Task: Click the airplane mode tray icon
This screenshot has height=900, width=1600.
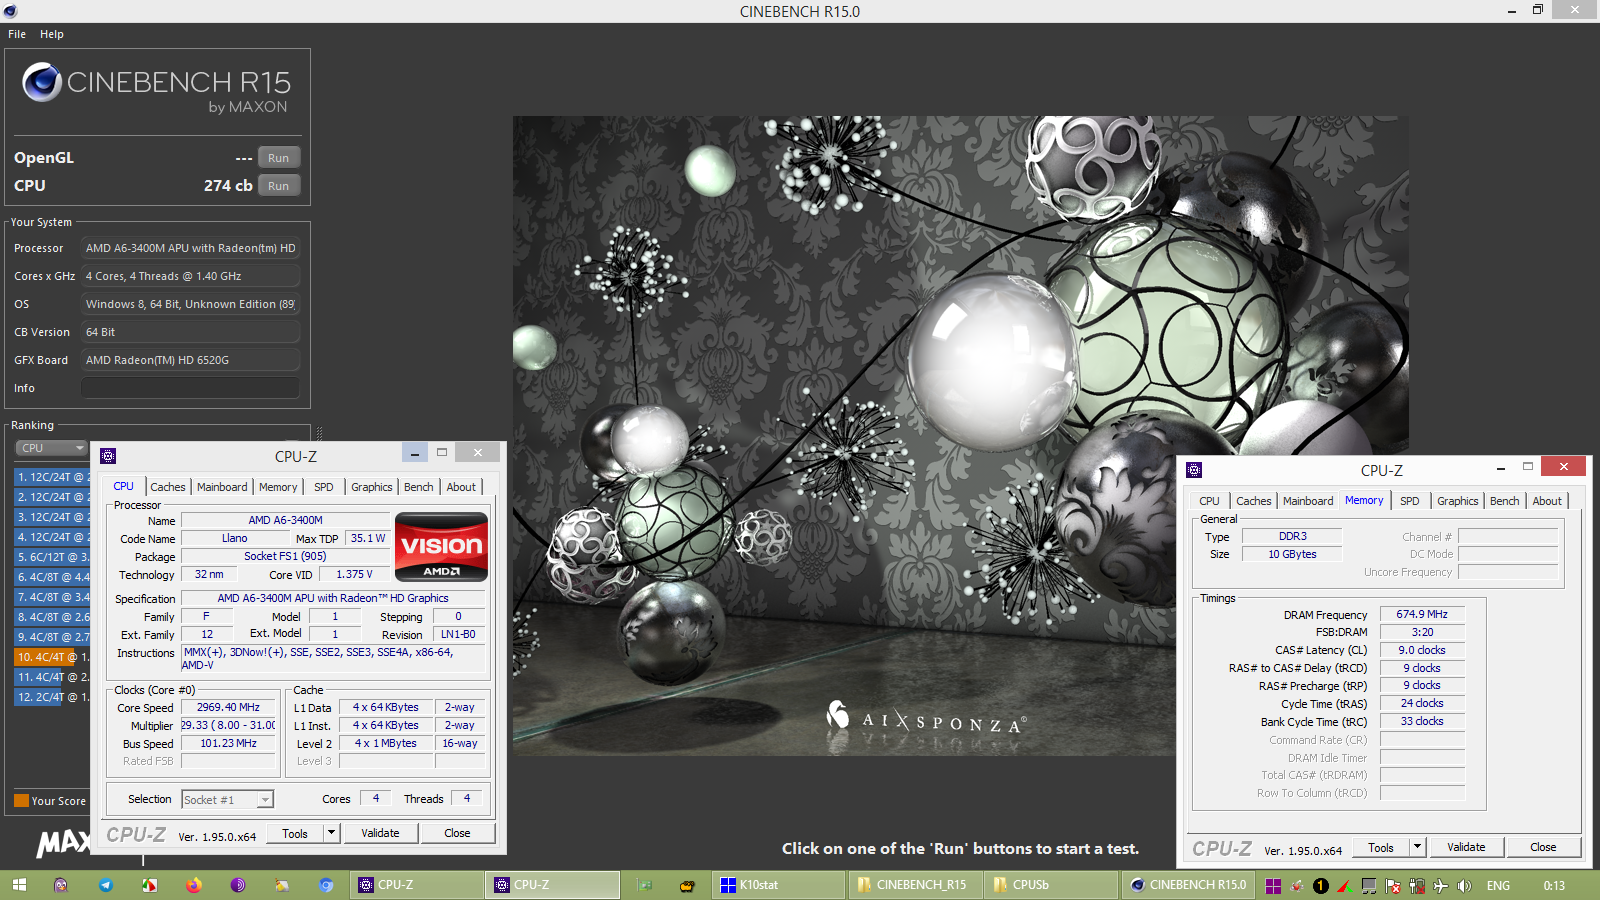Action: pyautogui.click(x=1440, y=886)
